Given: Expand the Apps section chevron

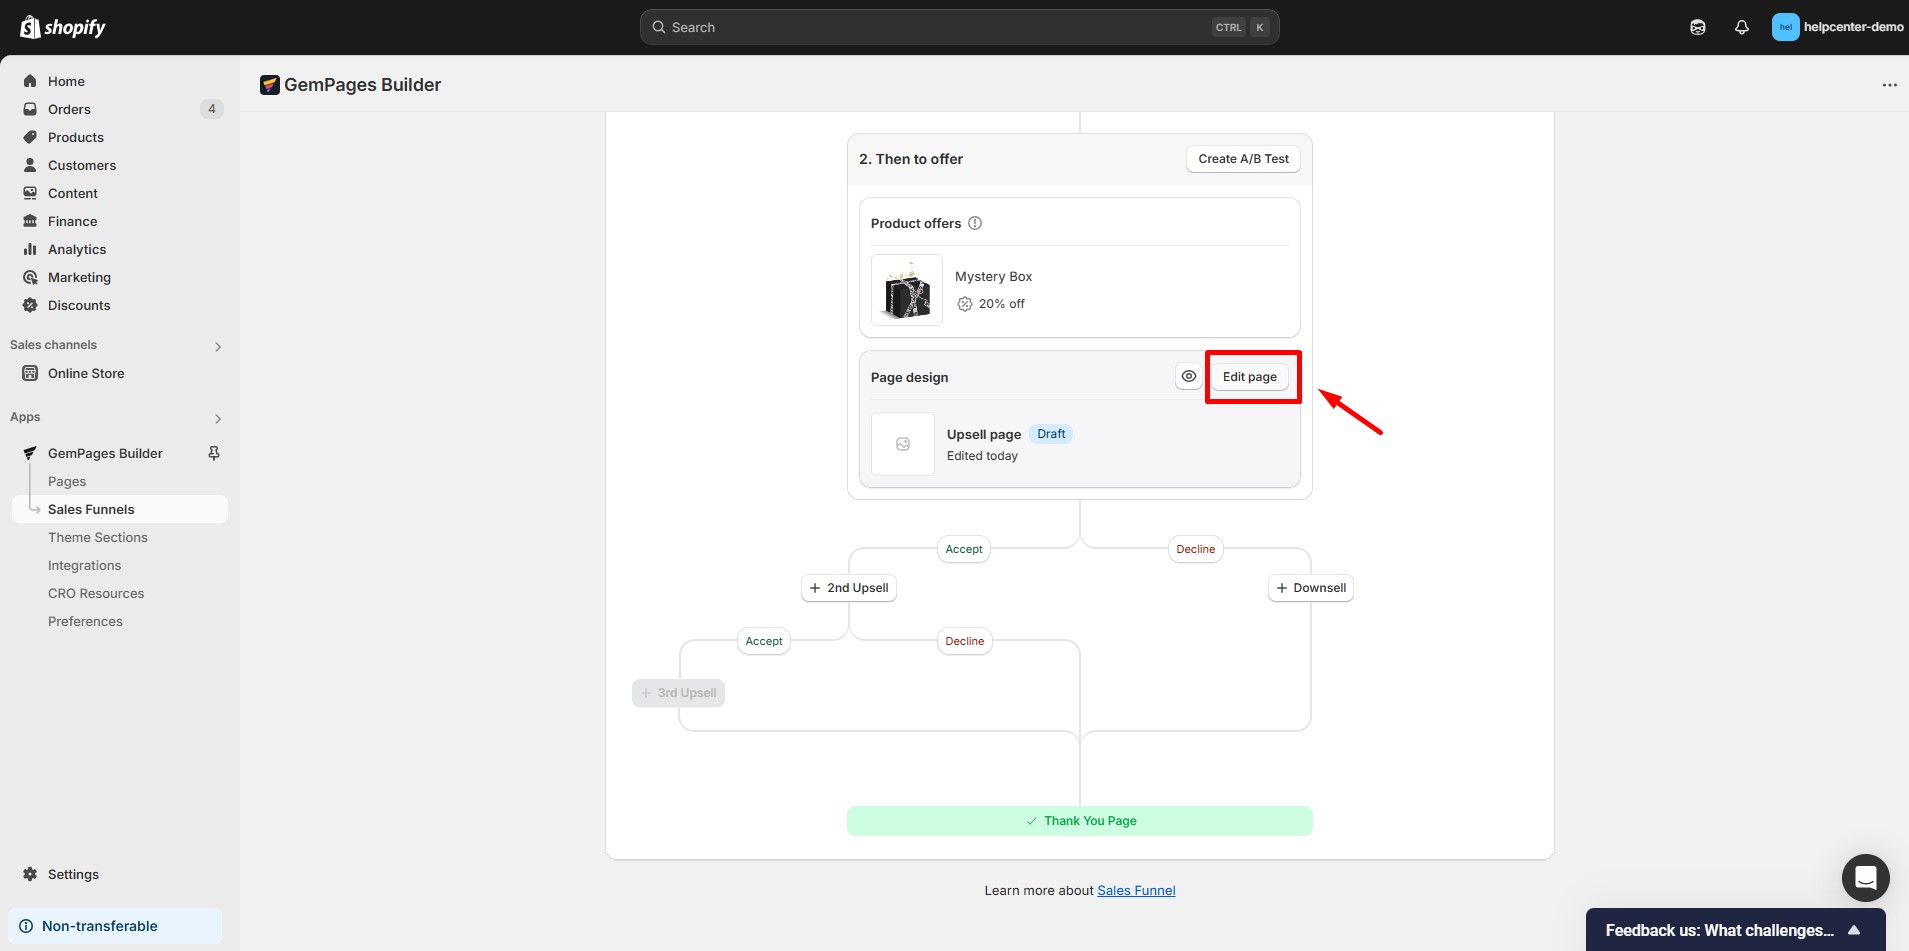Looking at the screenshot, I should [218, 418].
